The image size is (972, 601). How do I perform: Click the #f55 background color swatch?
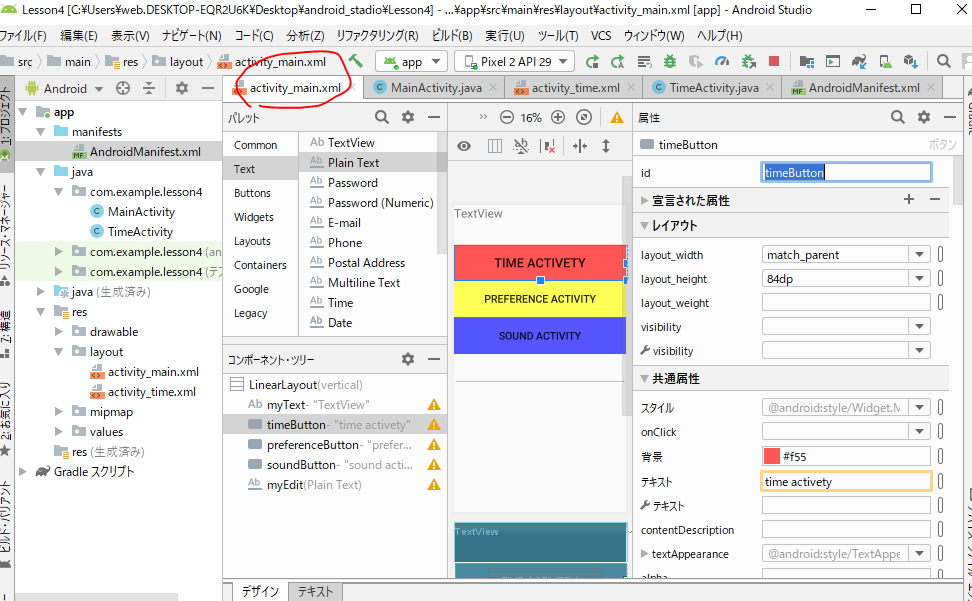772,456
